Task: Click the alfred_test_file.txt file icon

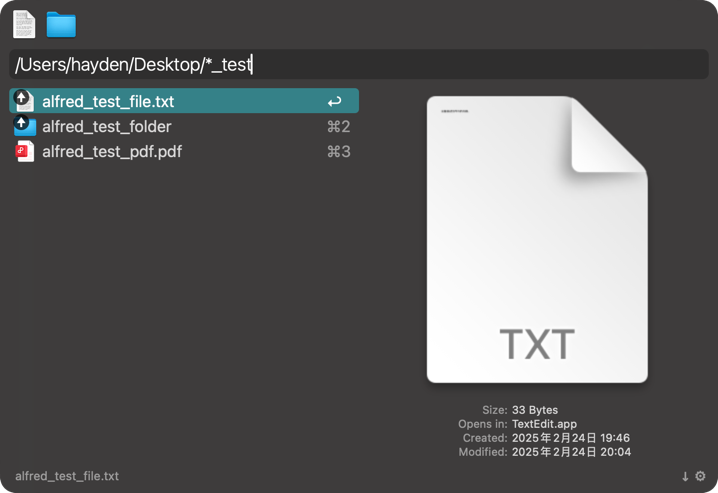Action: click(x=25, y=101)
